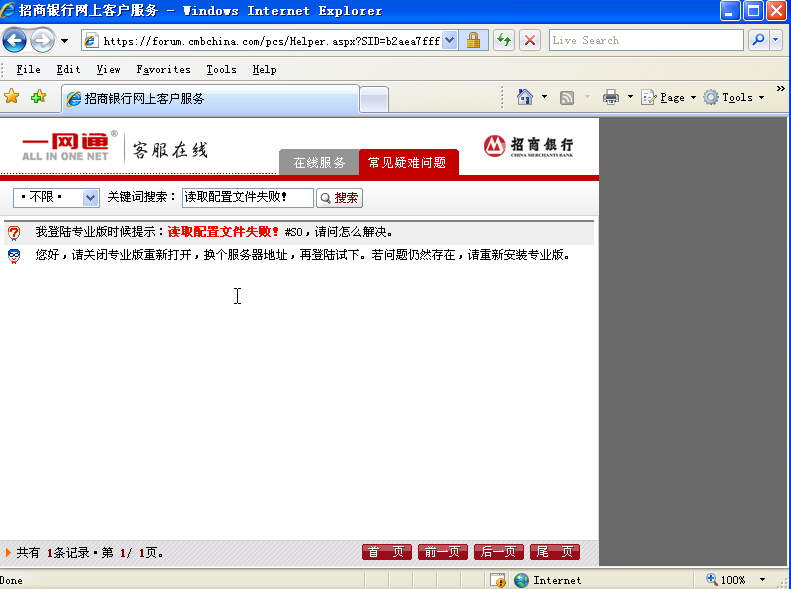Screen dimensions: 791x589
Task: Click Add to Favorites star-plus icon
Action: click(x=38, y=96)
